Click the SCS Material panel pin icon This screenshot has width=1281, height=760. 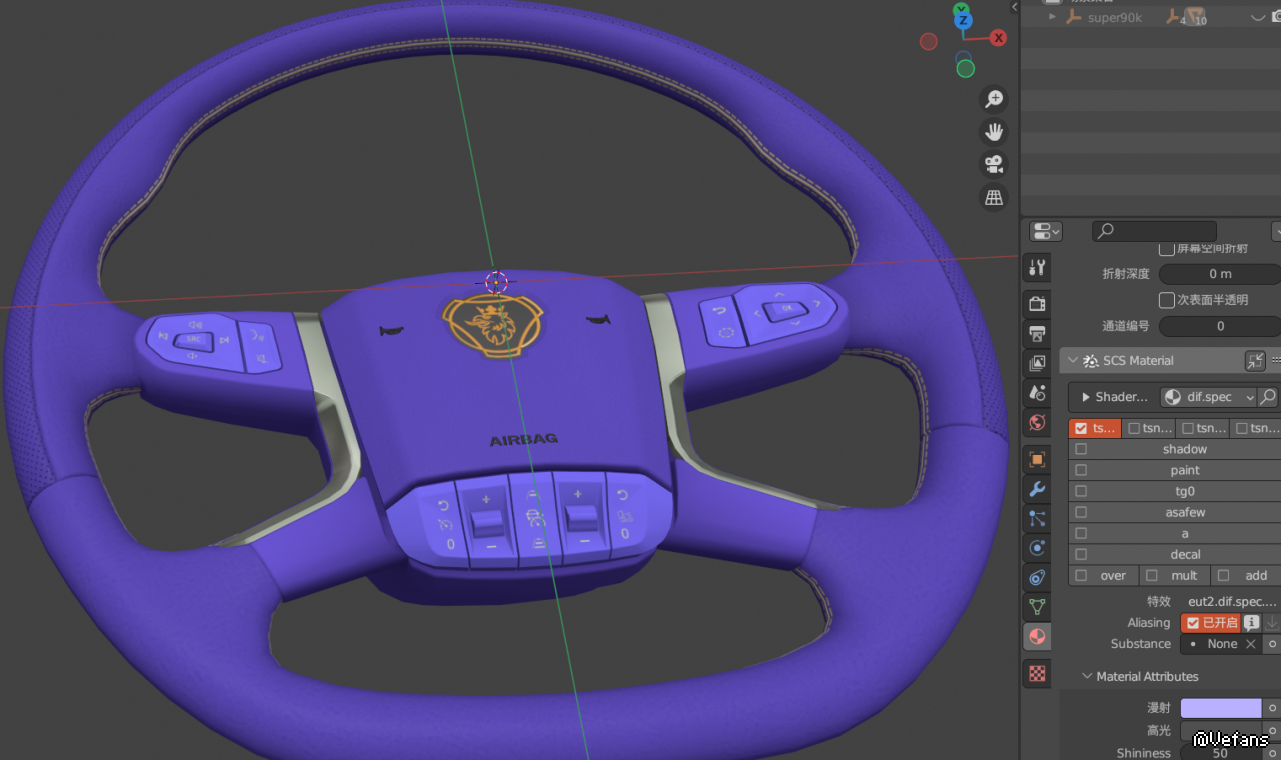(1255, 361)
